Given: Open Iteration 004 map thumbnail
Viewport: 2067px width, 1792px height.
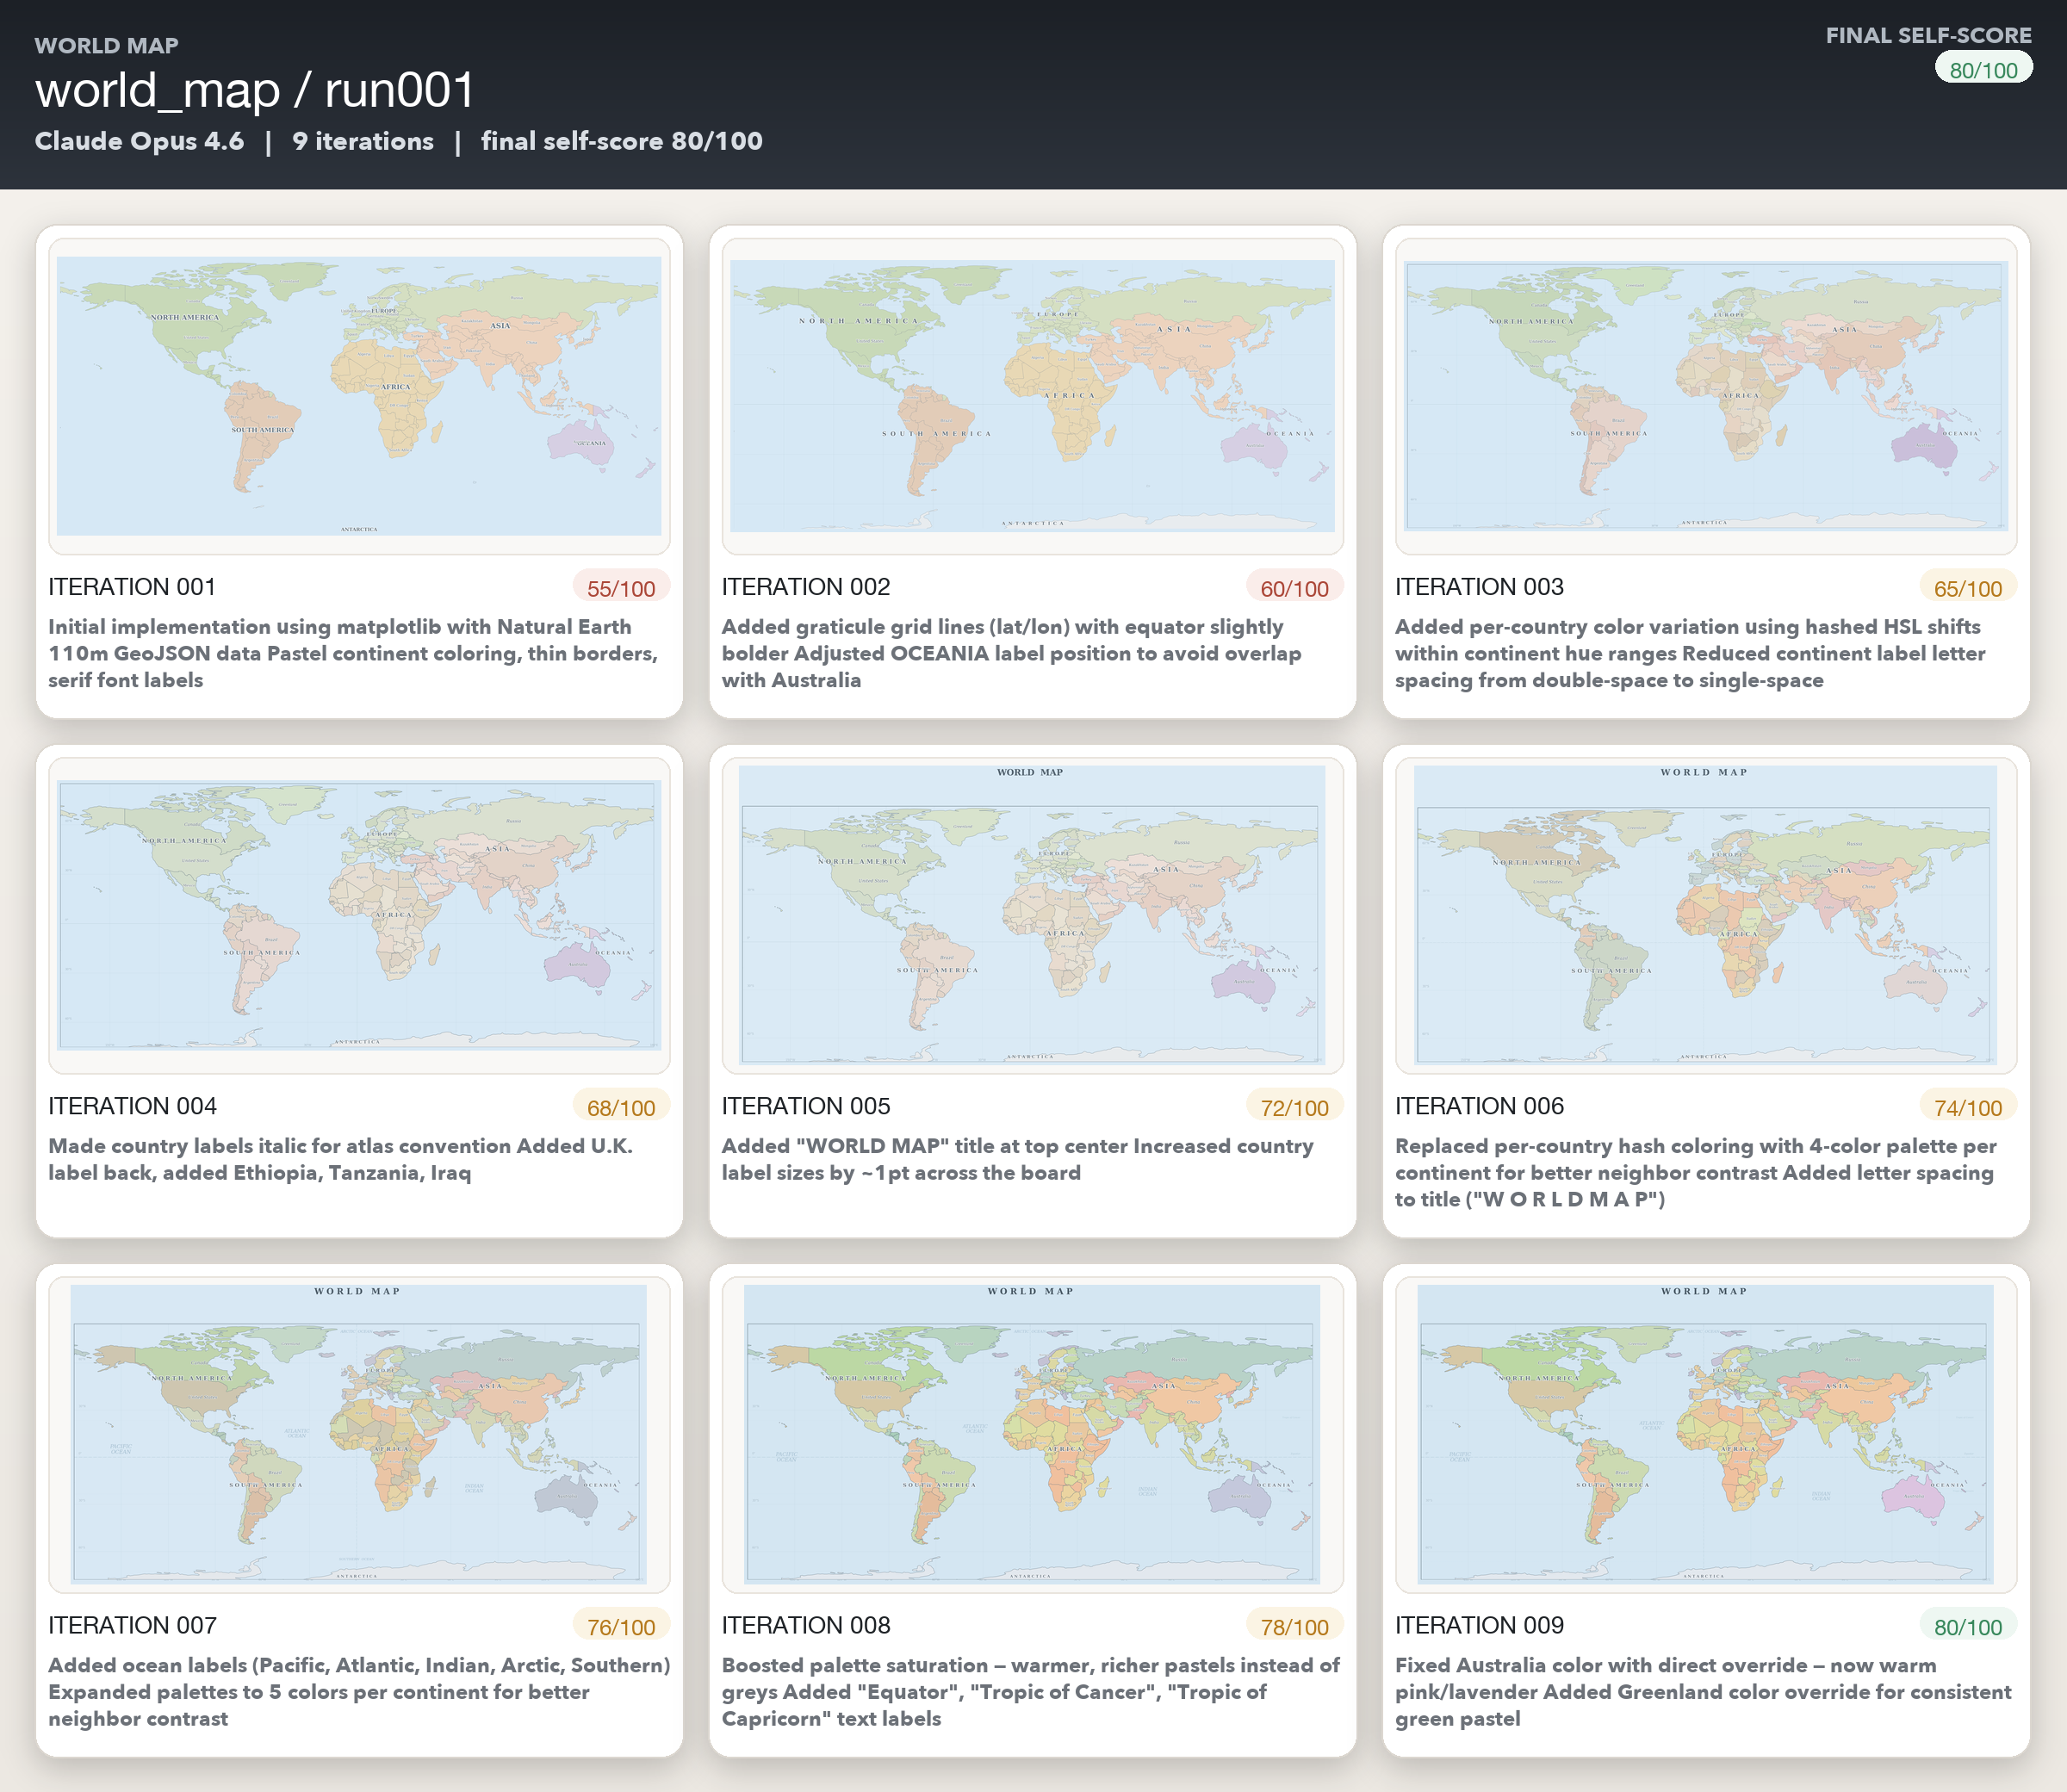Looking at the screenshot, I should point(359,915).
